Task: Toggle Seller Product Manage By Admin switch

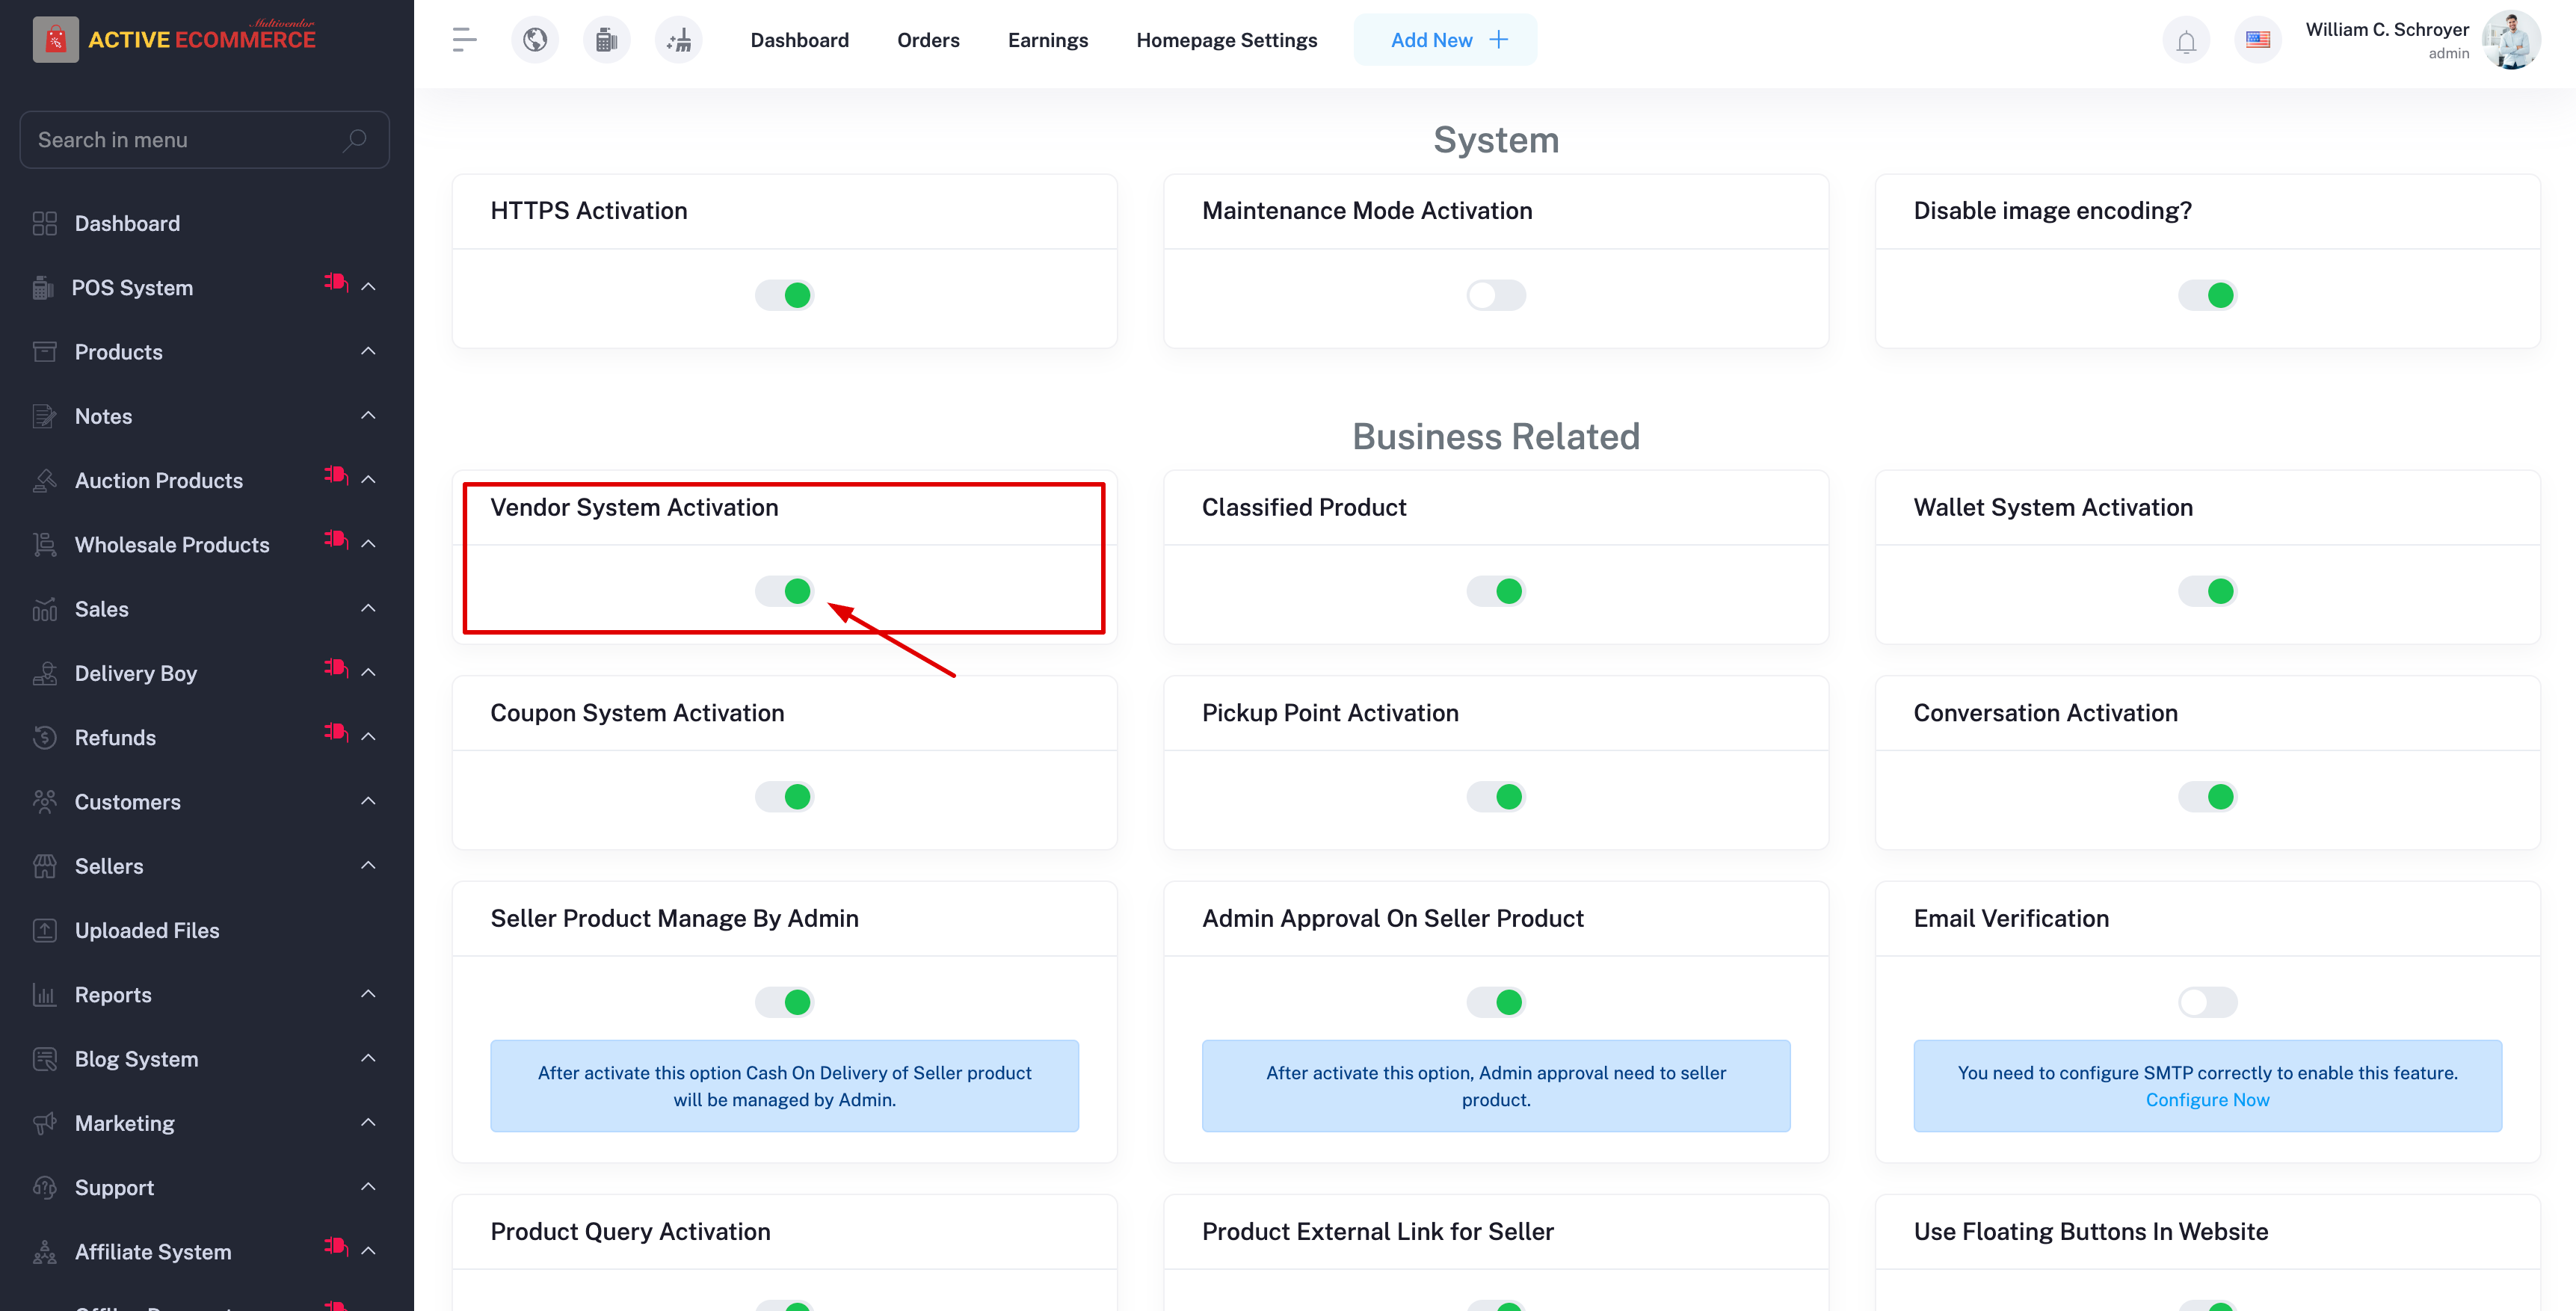Action: (785, 1002)
